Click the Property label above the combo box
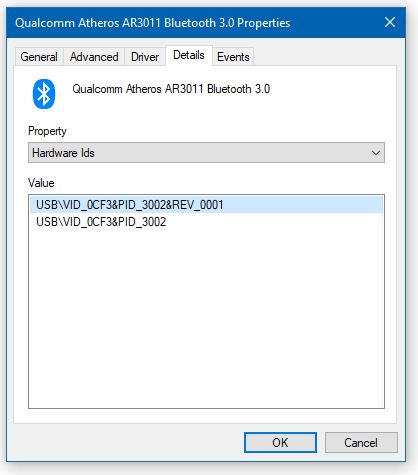The width and height of the screenshot is (418, 475). tap(47, 131)
